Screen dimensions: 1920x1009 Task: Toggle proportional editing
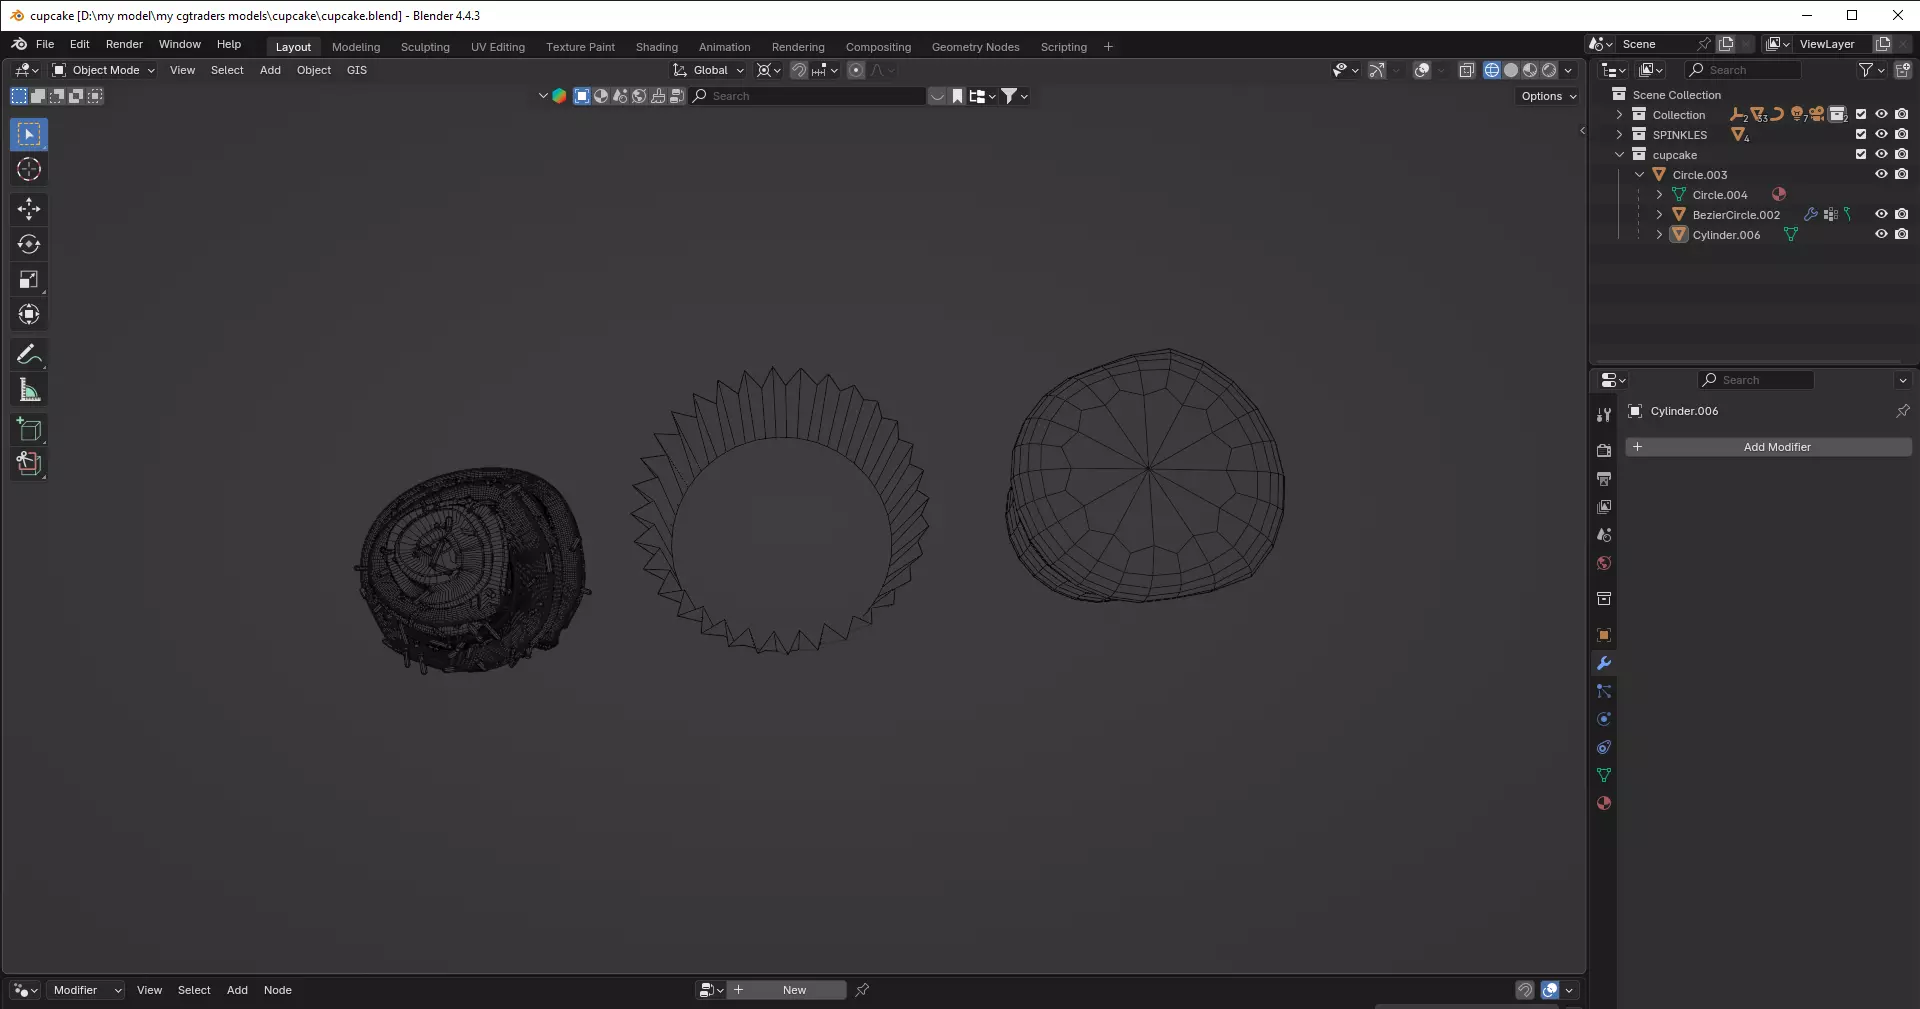856,70
